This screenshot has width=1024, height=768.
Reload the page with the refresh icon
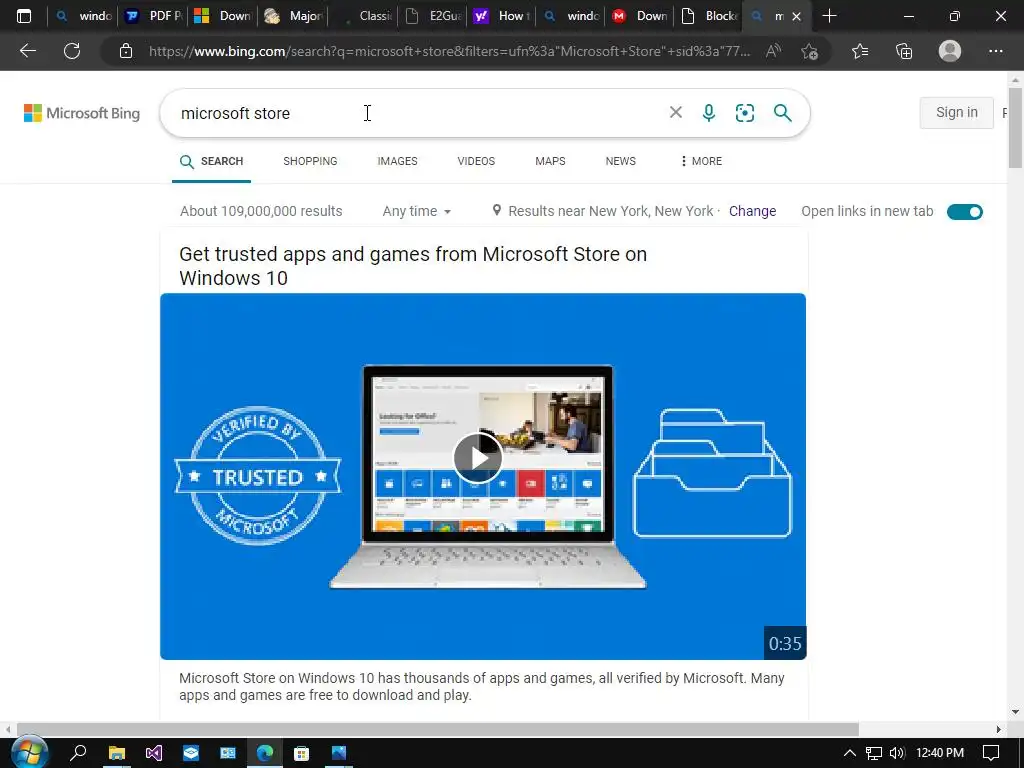coord(72,51)
